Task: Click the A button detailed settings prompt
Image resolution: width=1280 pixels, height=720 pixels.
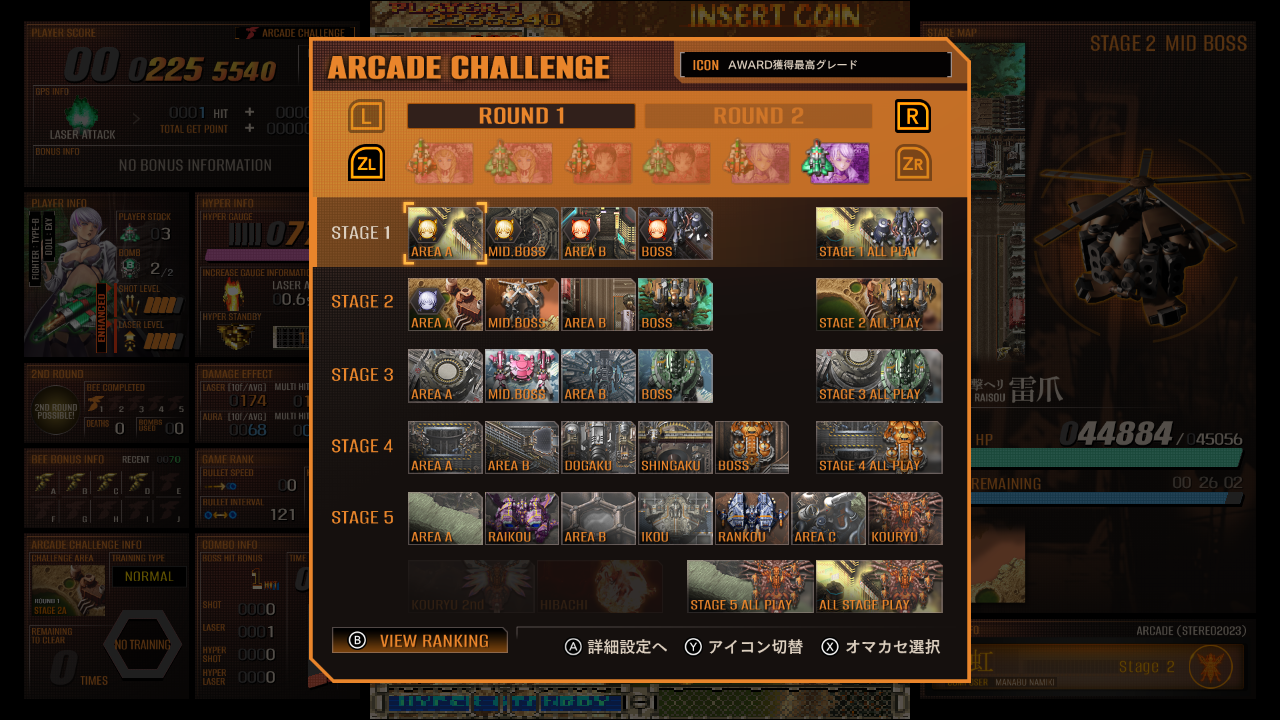Action: (x=616, y=647)
